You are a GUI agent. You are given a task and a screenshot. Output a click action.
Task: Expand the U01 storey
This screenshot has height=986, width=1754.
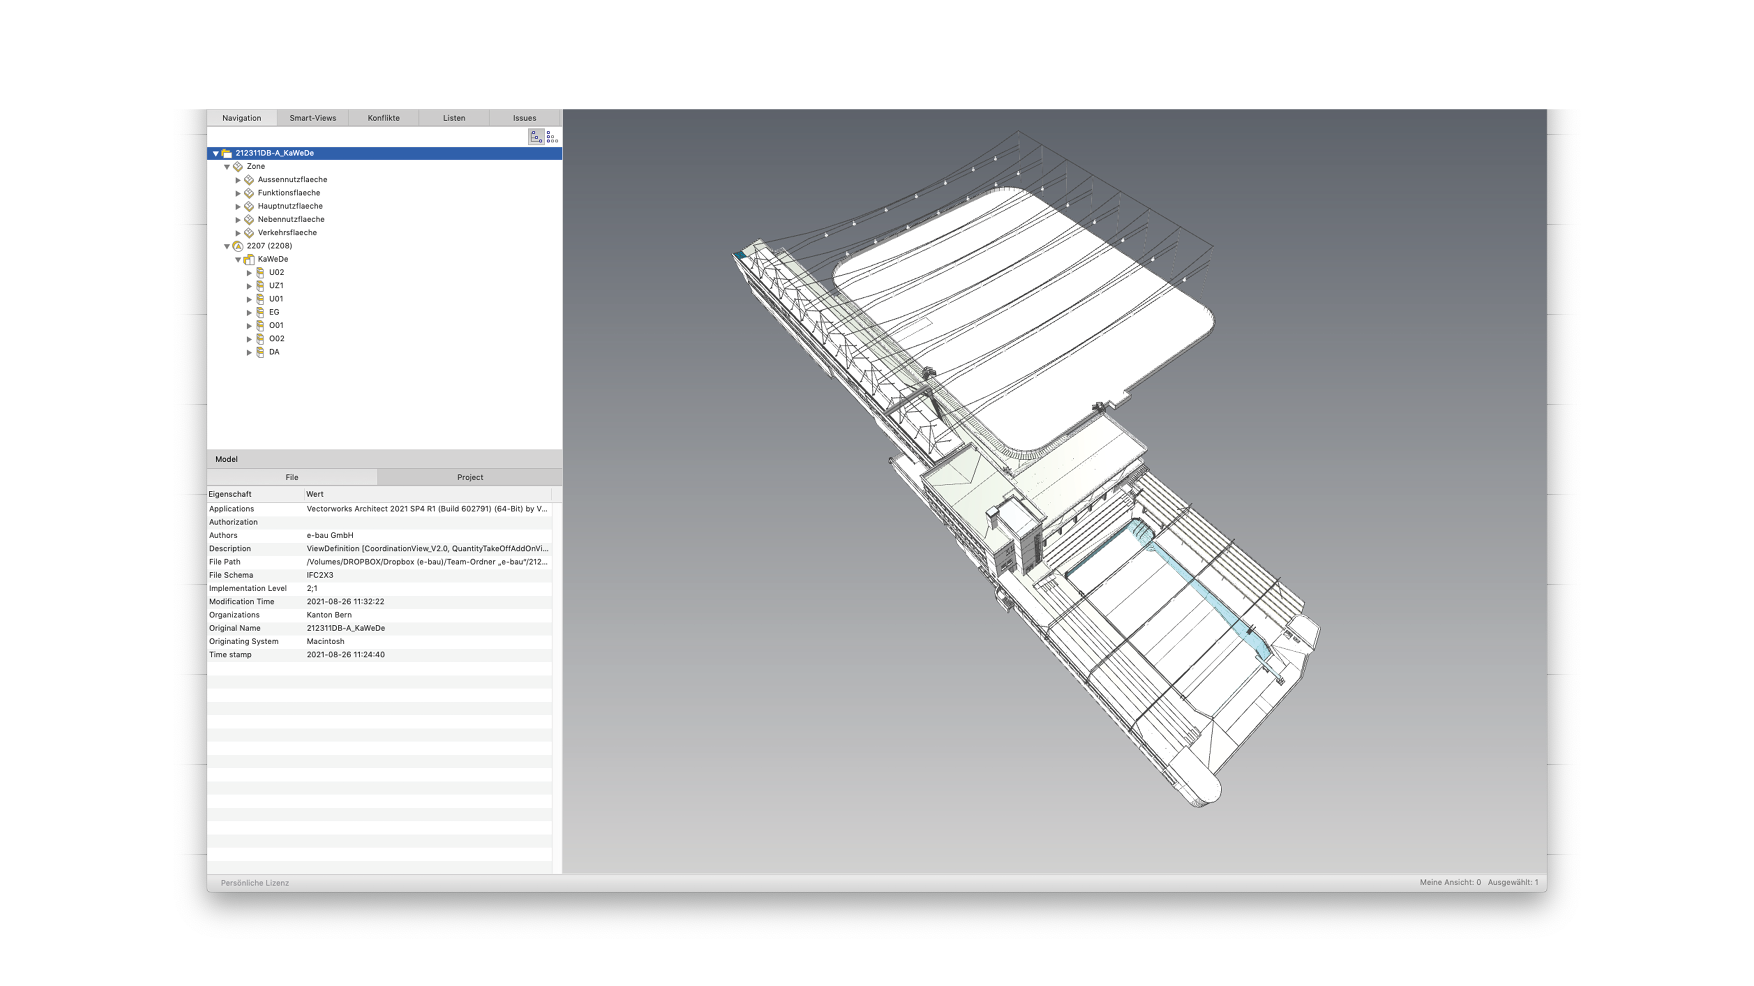click(x=249, y=299)
